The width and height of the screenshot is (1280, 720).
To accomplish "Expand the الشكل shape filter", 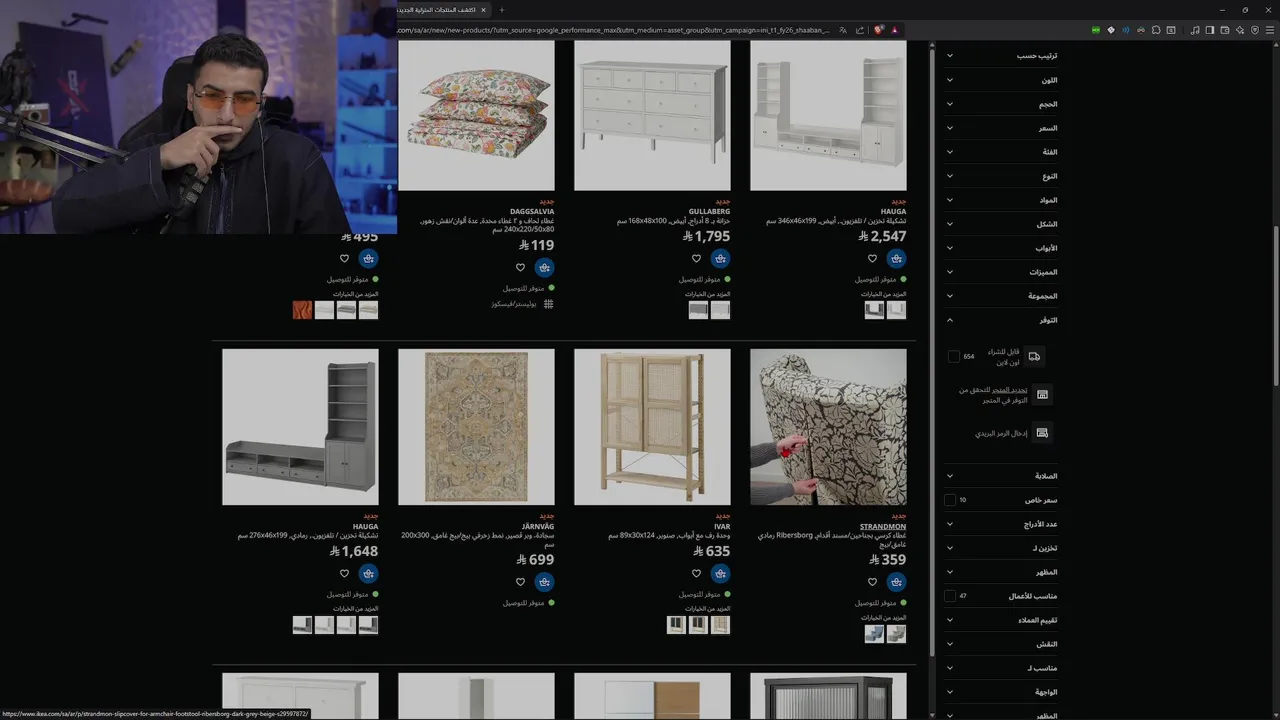I will [1001, 224].
